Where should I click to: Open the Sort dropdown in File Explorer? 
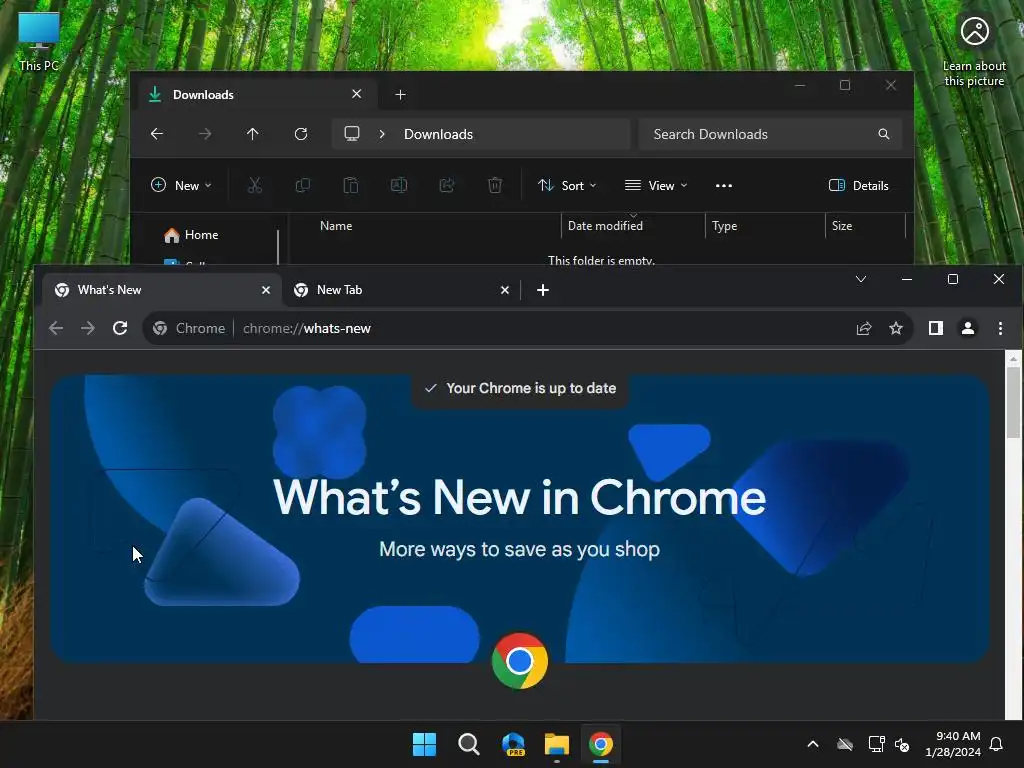point(567,185)
